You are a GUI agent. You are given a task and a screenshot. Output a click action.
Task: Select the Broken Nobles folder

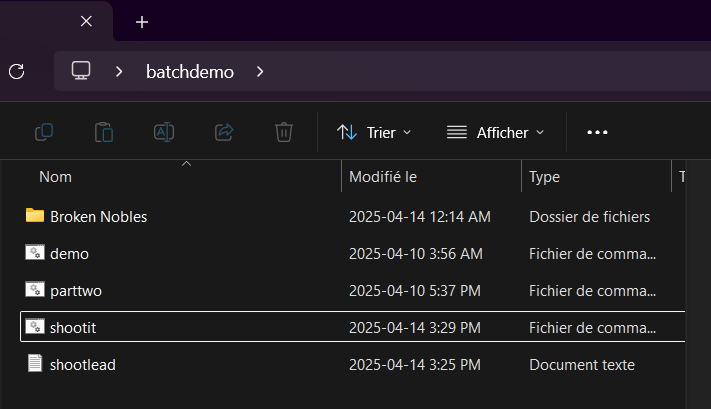[98, 217]
